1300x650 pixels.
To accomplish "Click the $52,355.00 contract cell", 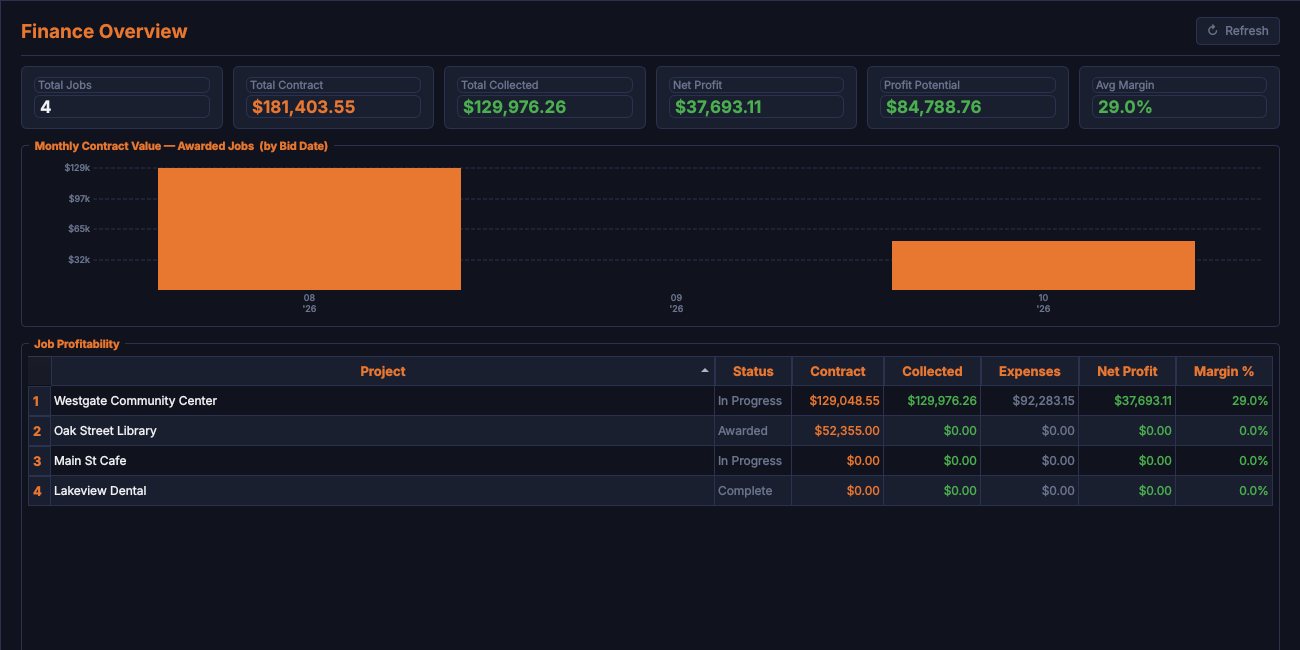I will (x=838, y=431).
